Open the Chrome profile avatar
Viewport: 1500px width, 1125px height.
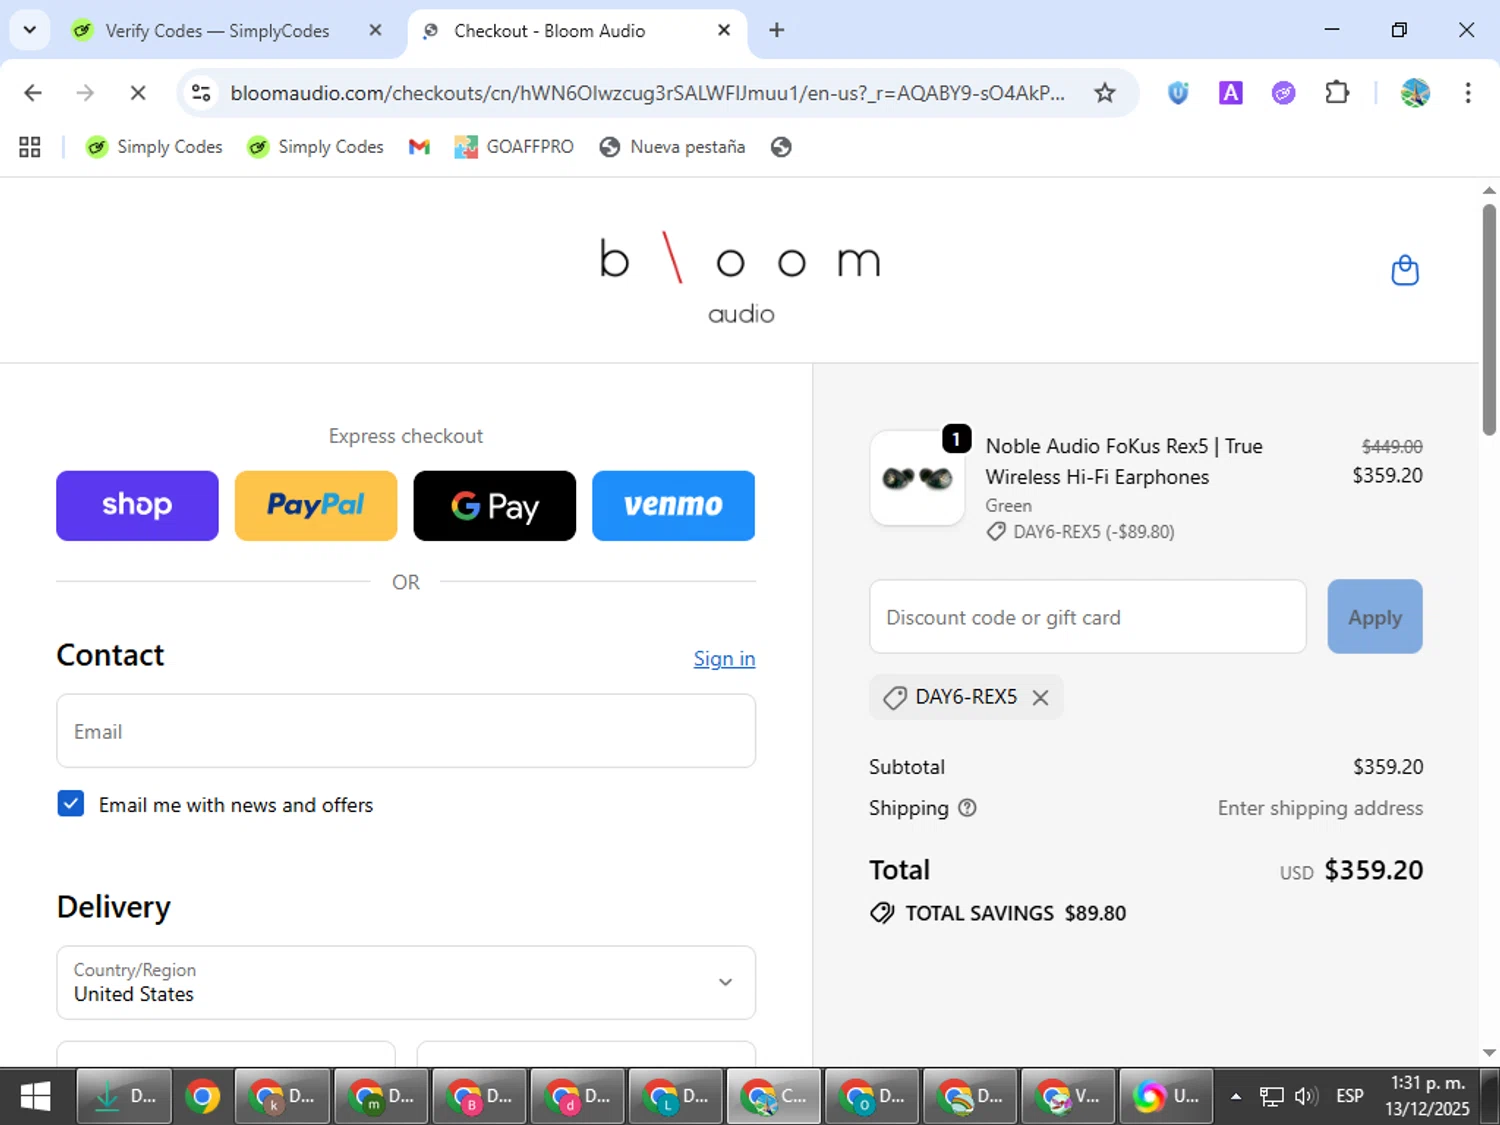click(1415, 93)
